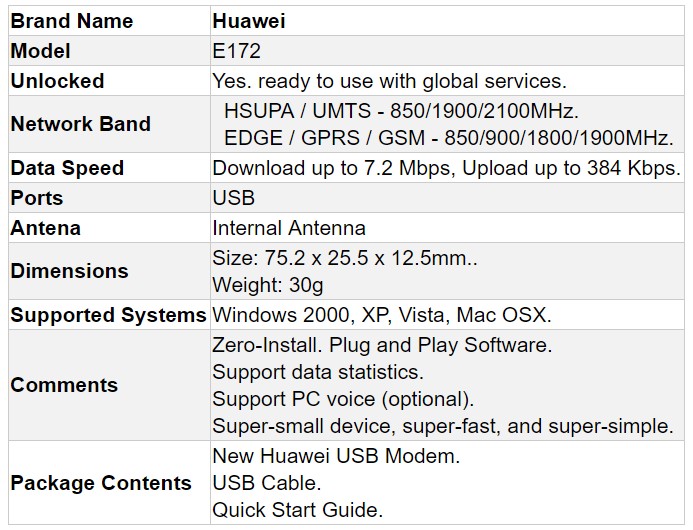Screen dimensions: 693x530
Task: Click the Network Band label
Action: pos(80,124)
